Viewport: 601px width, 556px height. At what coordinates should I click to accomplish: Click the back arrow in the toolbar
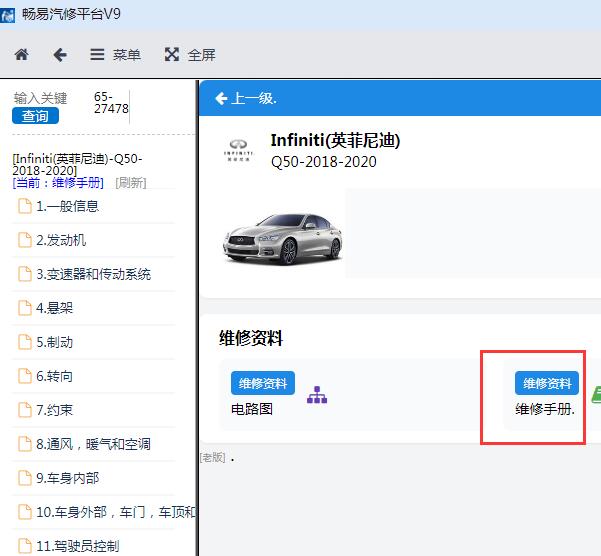coord(60,55)
